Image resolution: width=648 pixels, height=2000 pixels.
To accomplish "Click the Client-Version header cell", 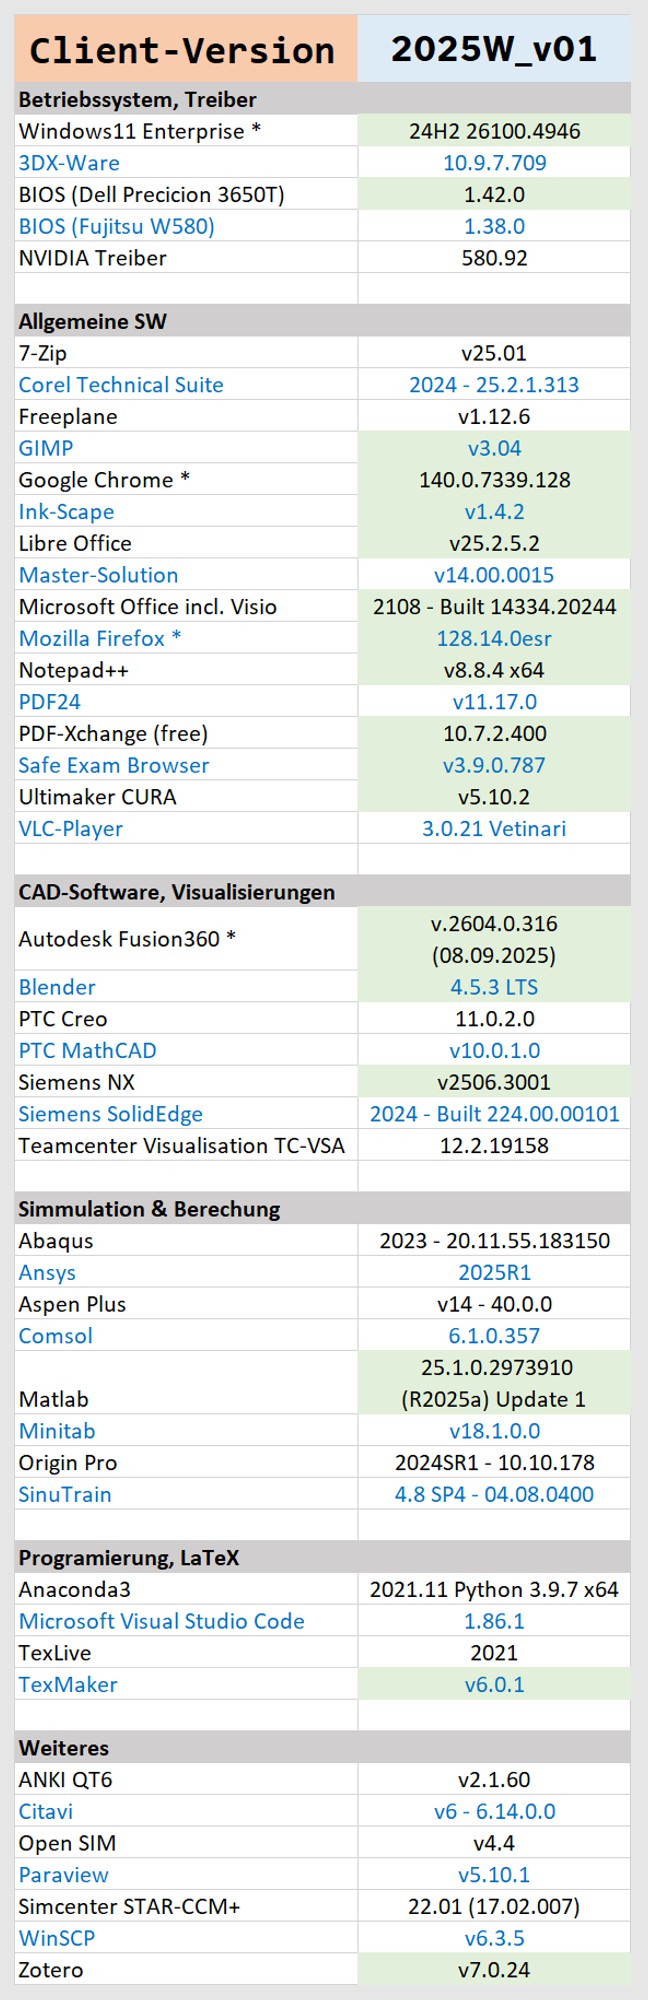I will 185,50.
